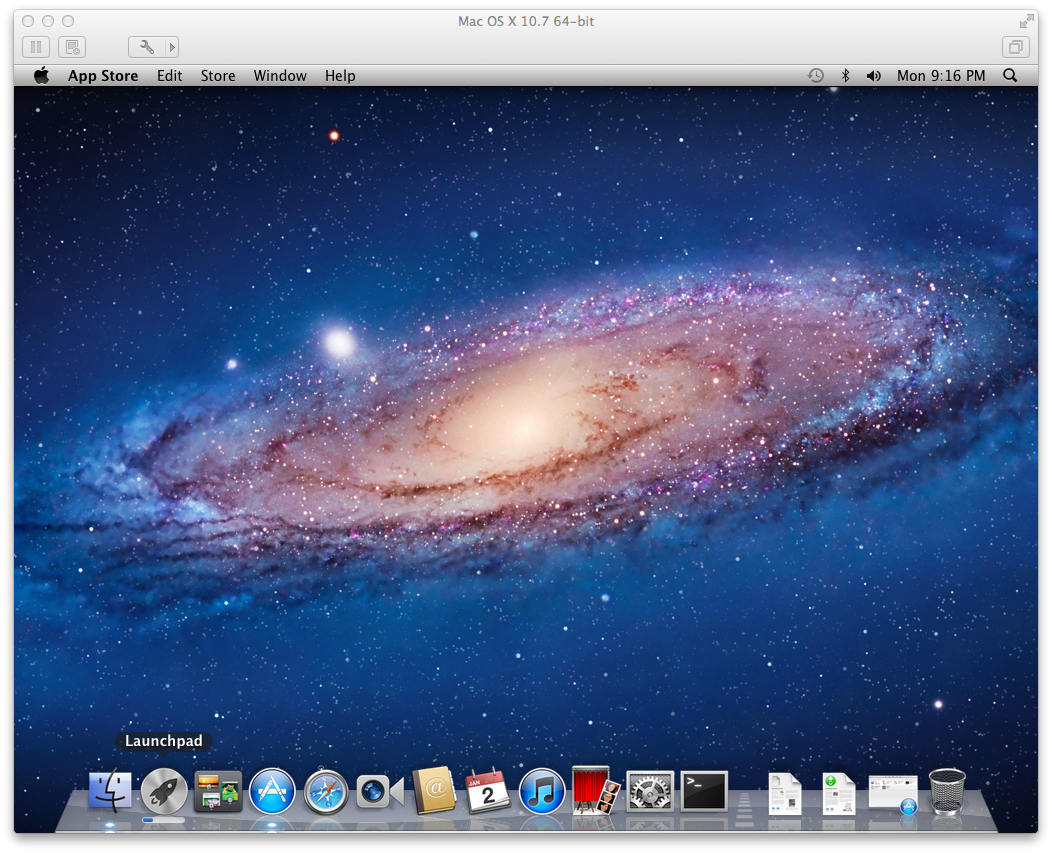Expand the wrench settings arrow dropdown

(172, 47)
